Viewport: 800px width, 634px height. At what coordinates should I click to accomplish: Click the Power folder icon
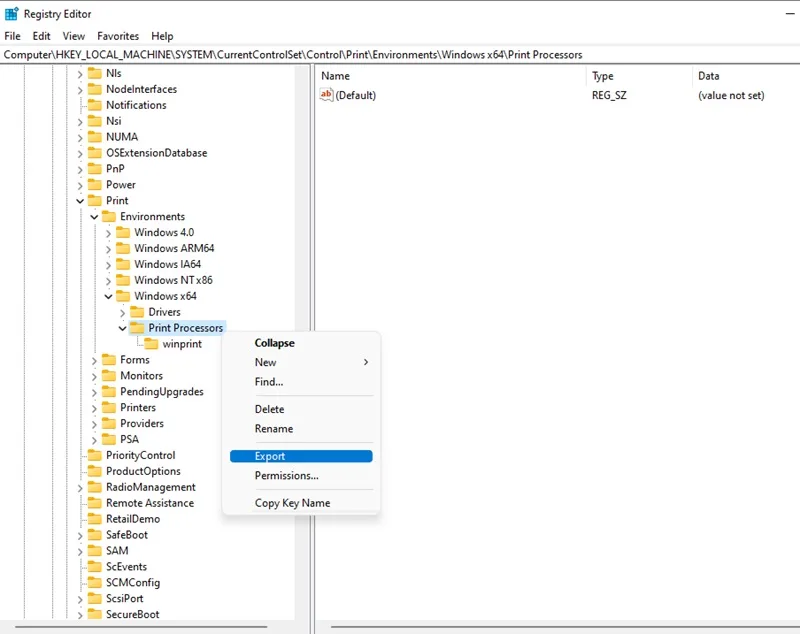pos(95,184)
